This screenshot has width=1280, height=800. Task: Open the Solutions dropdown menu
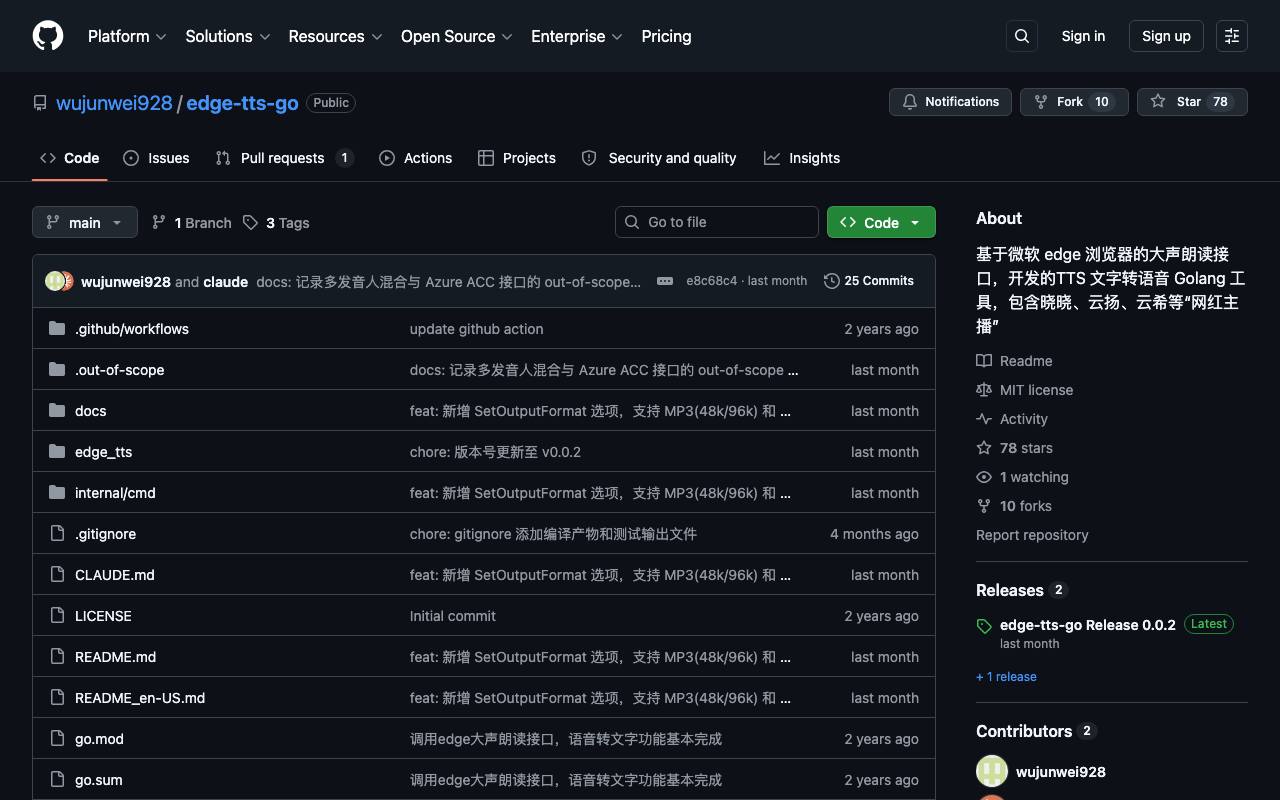228,36
